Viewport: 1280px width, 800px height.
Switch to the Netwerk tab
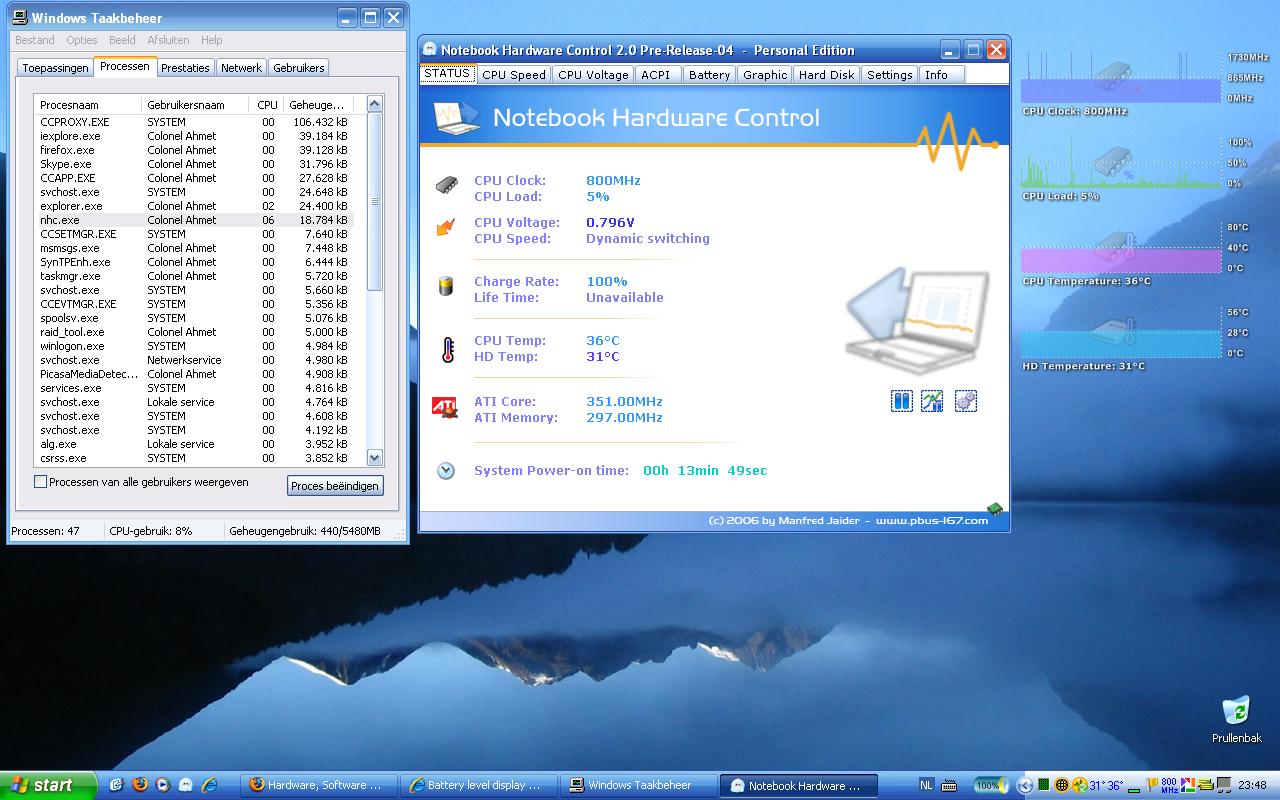click(x=241, y=68)
